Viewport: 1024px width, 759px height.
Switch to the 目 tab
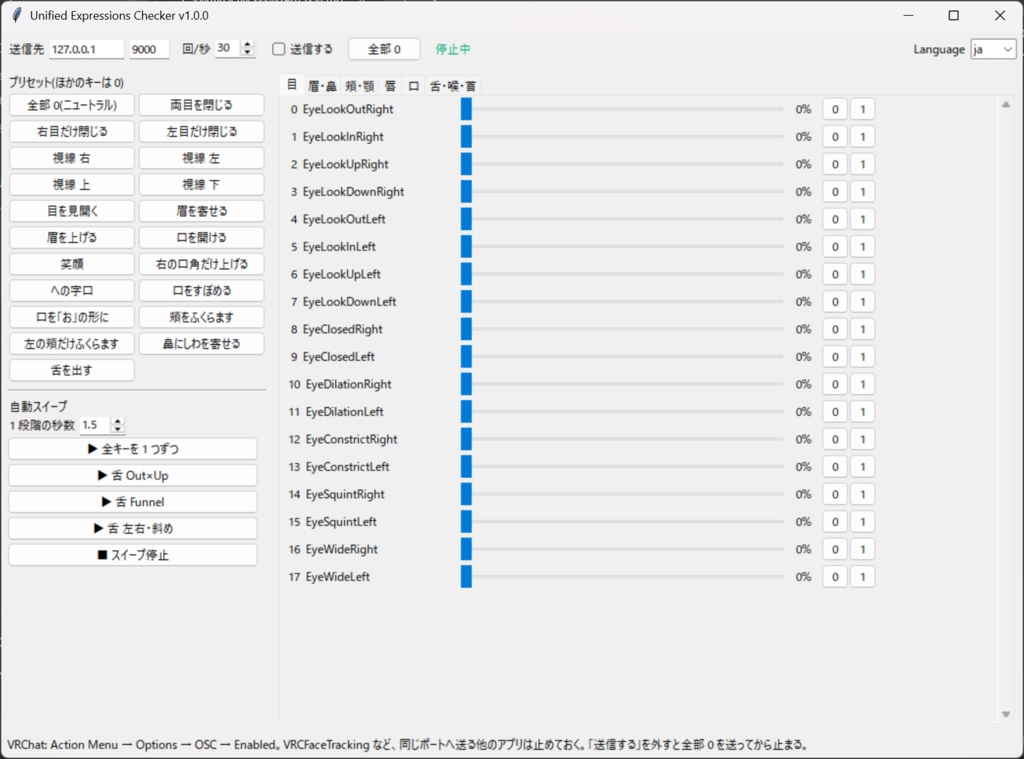[x=291, y=85]
